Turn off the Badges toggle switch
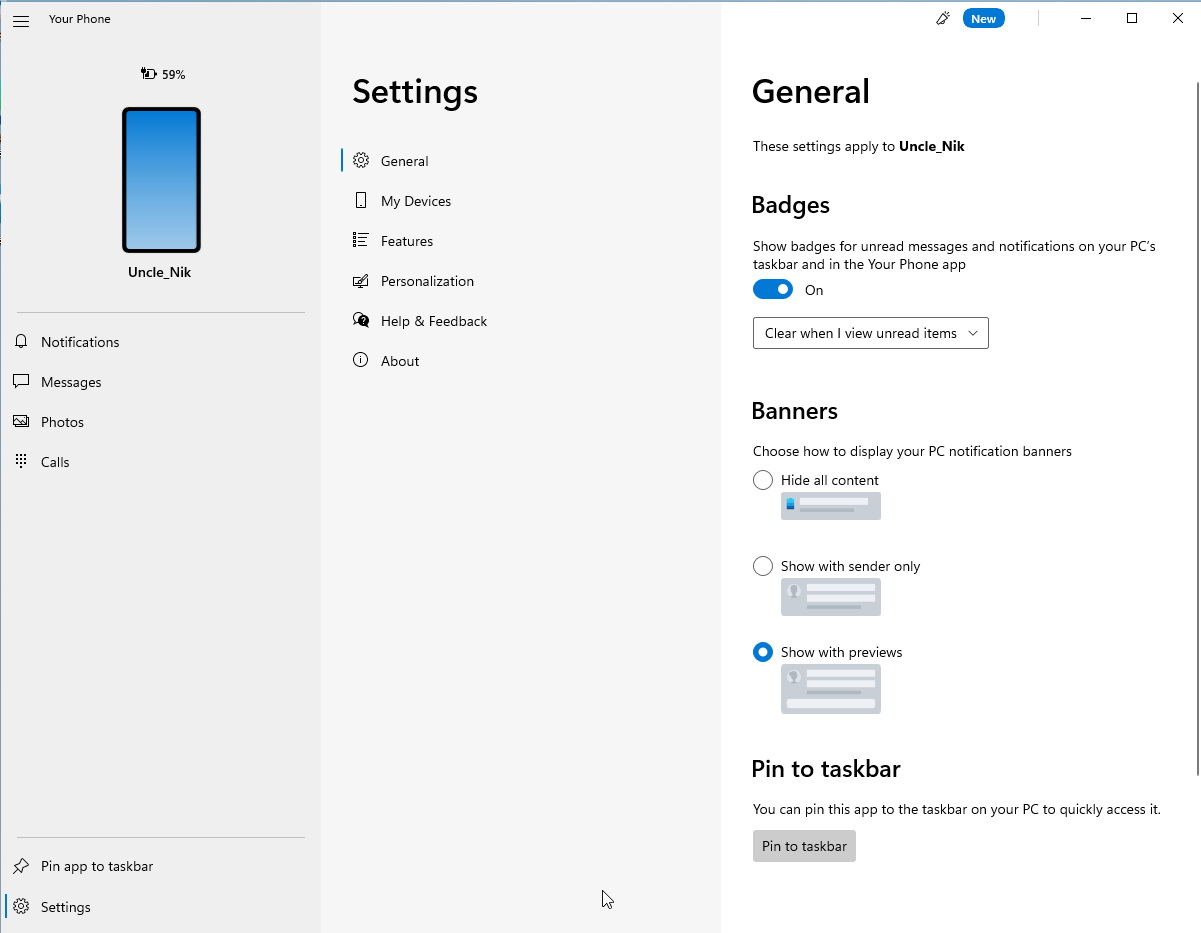Image resolution: width=1201 pixels, height=933 pixels. pyautogui.click(x=773, y=290)
